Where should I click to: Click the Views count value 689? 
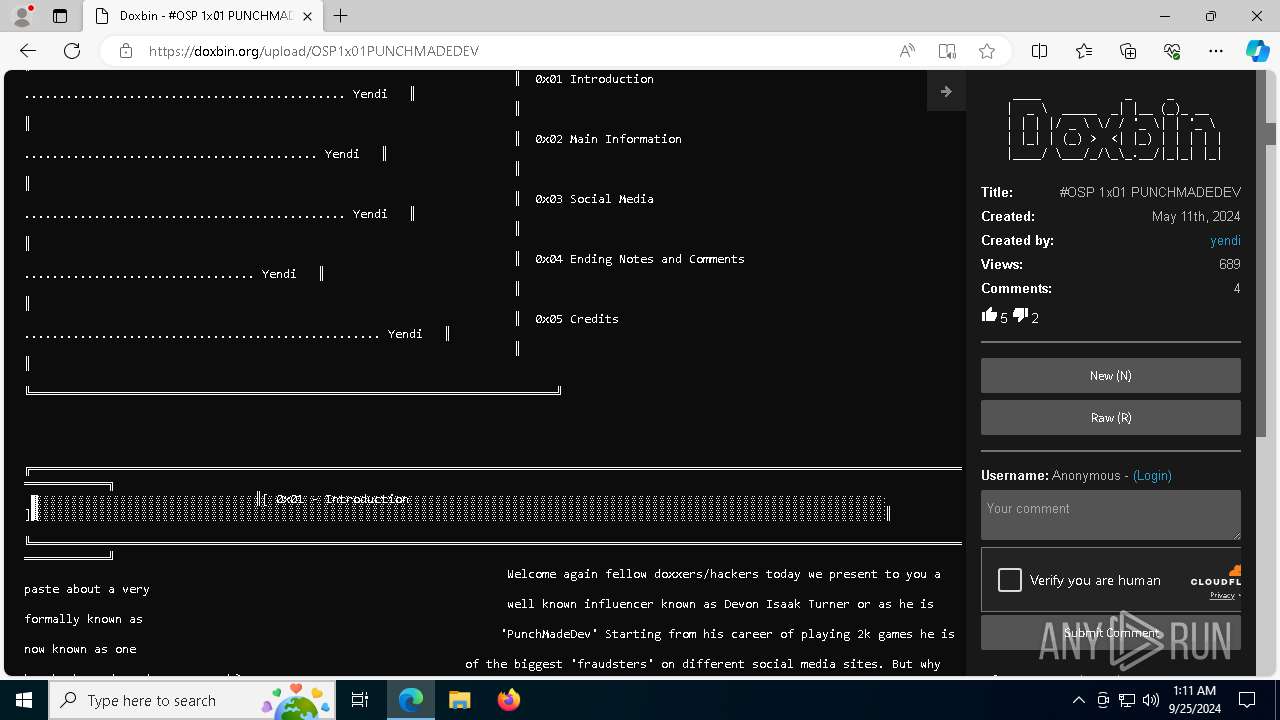pyautogui.click(x=1230, y=264)
